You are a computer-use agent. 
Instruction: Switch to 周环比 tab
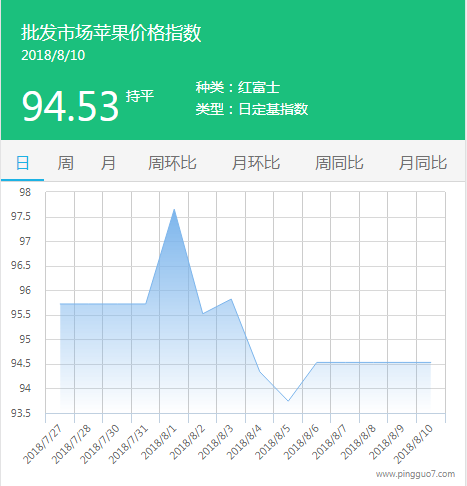172,163
